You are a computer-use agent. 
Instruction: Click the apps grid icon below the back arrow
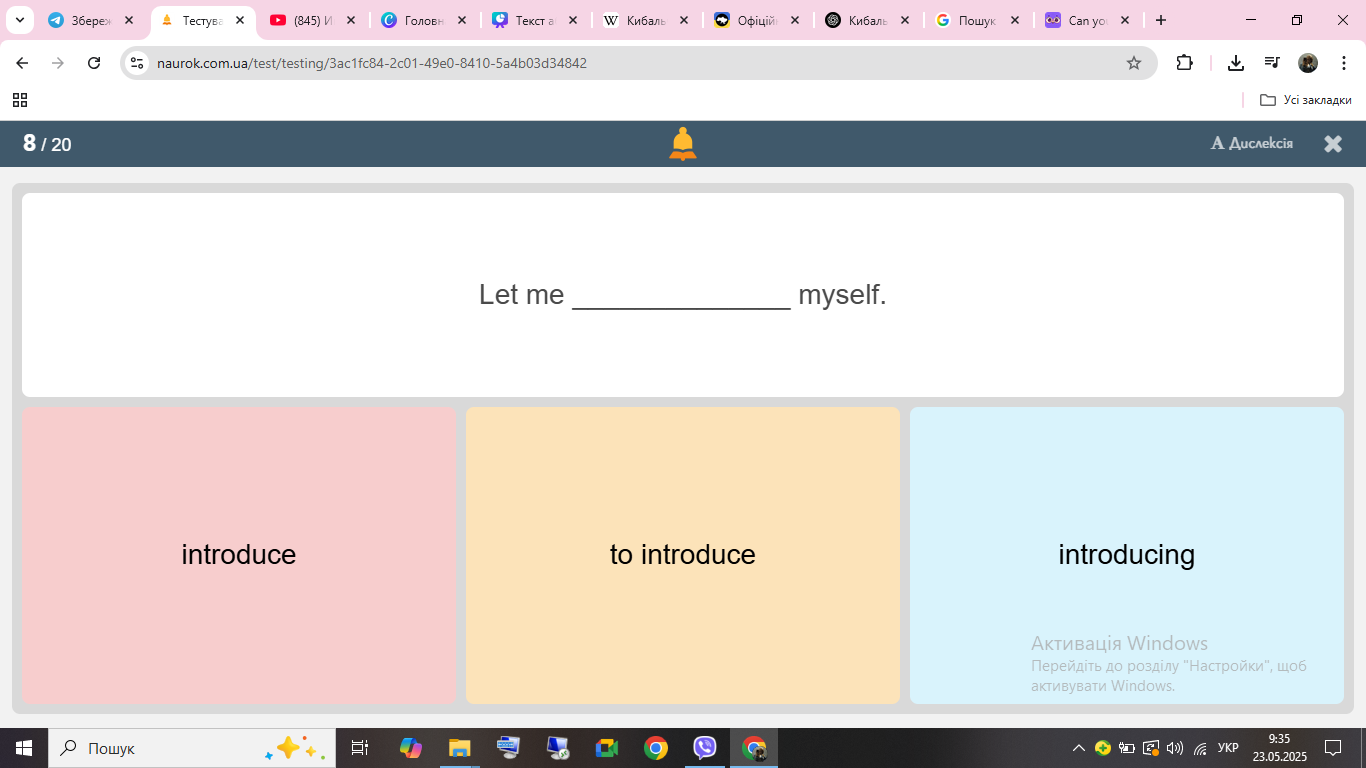tap(20, 100)
